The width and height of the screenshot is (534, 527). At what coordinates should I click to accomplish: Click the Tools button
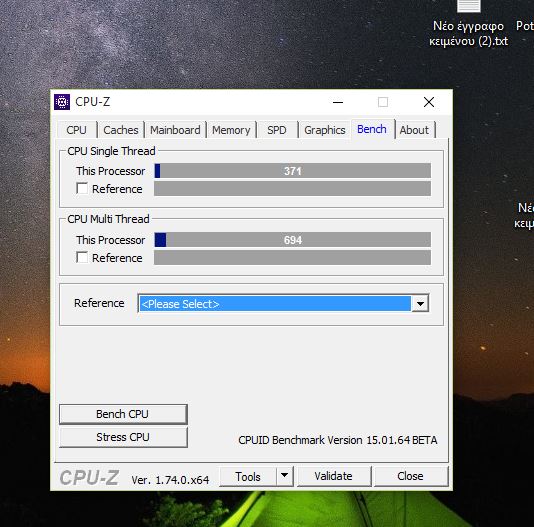(x=248, y=476)
